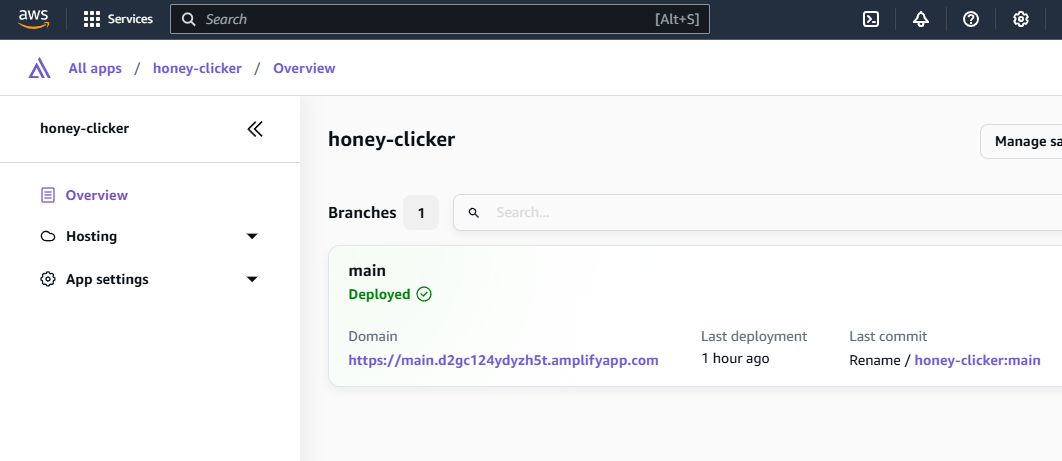This screenshot has width=1062, height=461.
Task: Click the Domain label
Action: point(373,336)
